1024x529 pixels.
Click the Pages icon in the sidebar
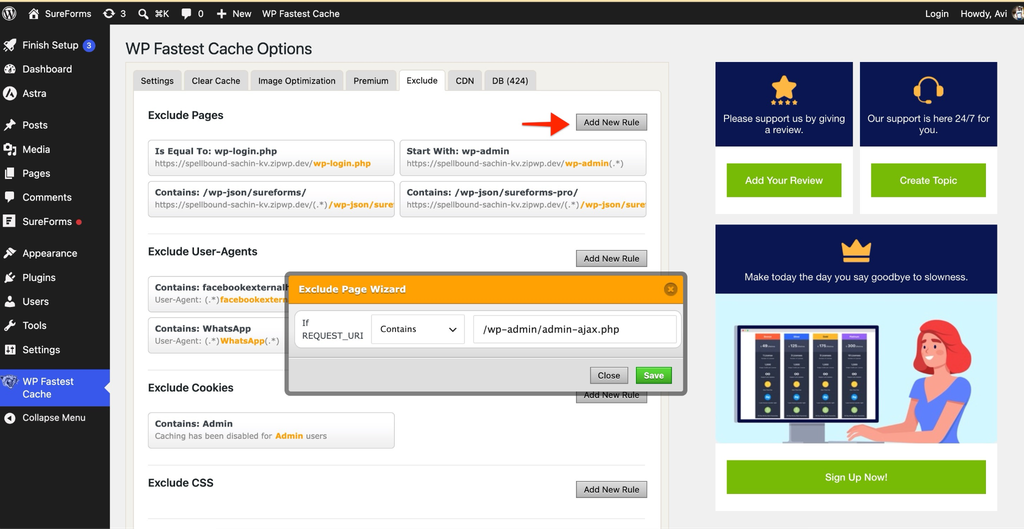coord(10,173)
